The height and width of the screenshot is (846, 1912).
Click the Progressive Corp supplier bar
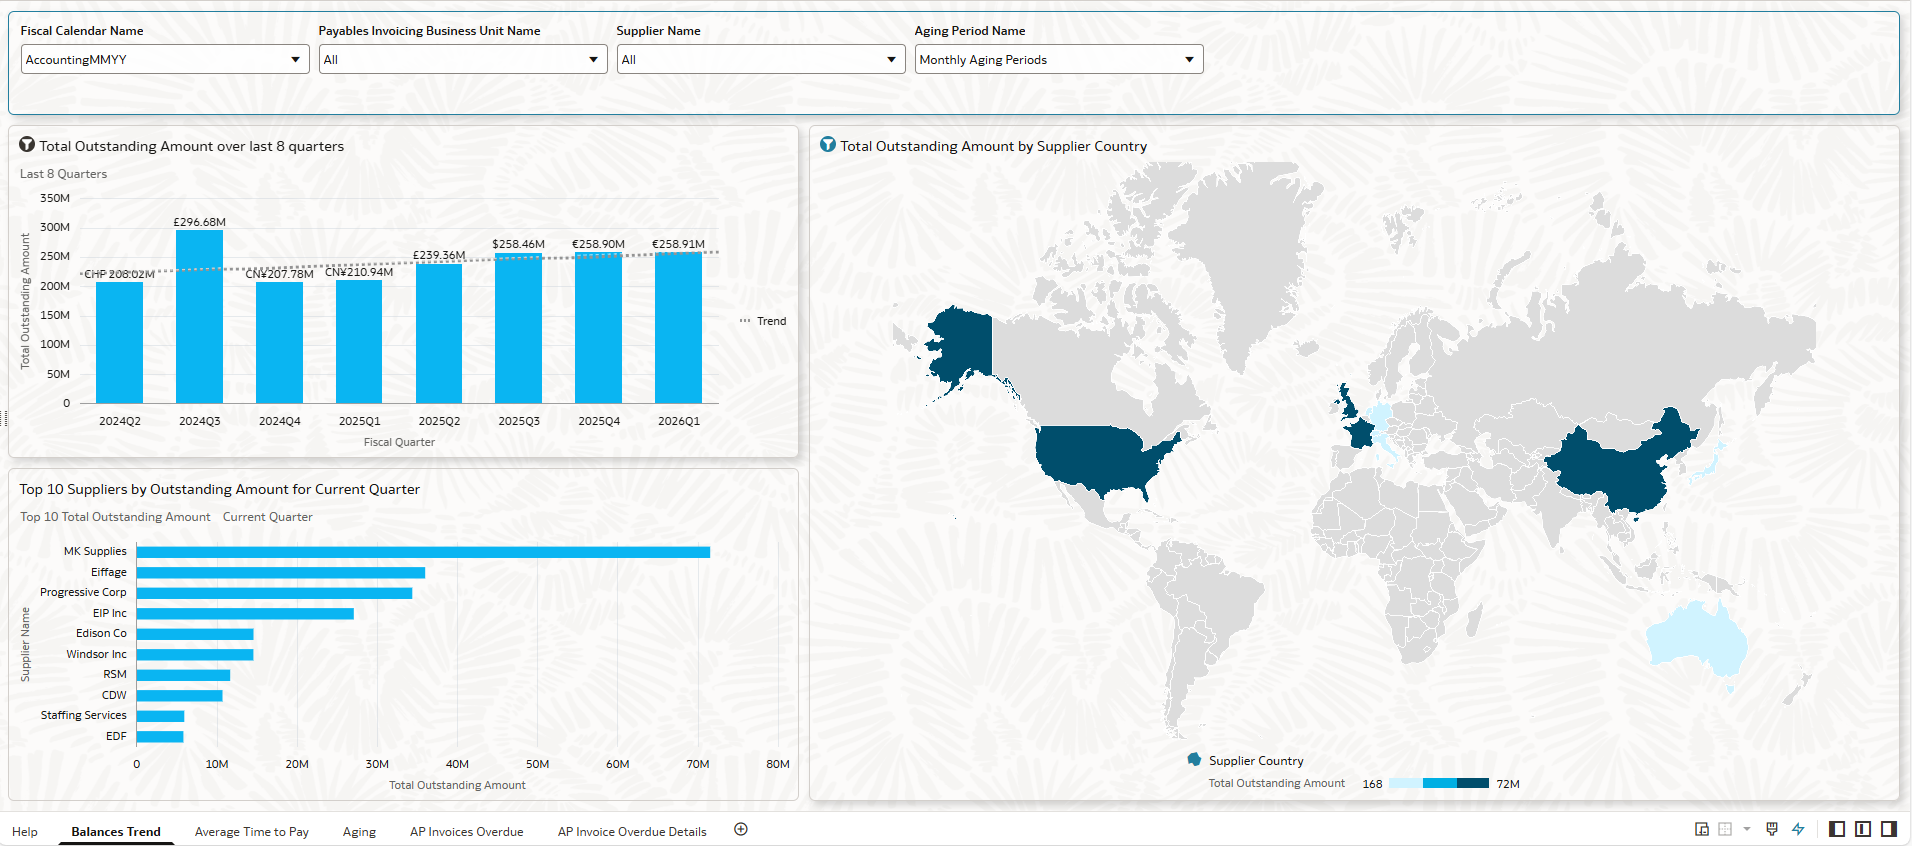click(274, 593)
